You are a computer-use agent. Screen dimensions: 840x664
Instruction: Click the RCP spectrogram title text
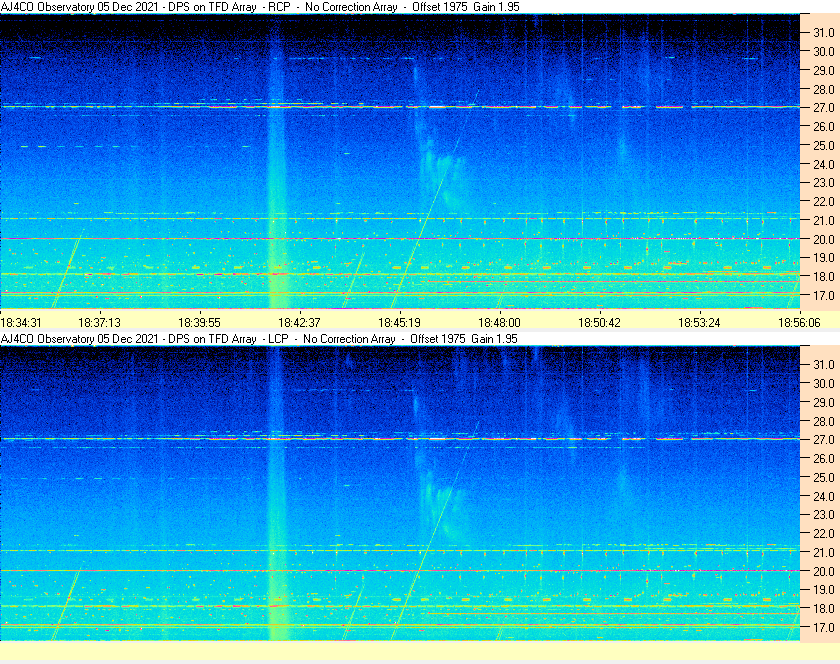[x=260, y=7]
